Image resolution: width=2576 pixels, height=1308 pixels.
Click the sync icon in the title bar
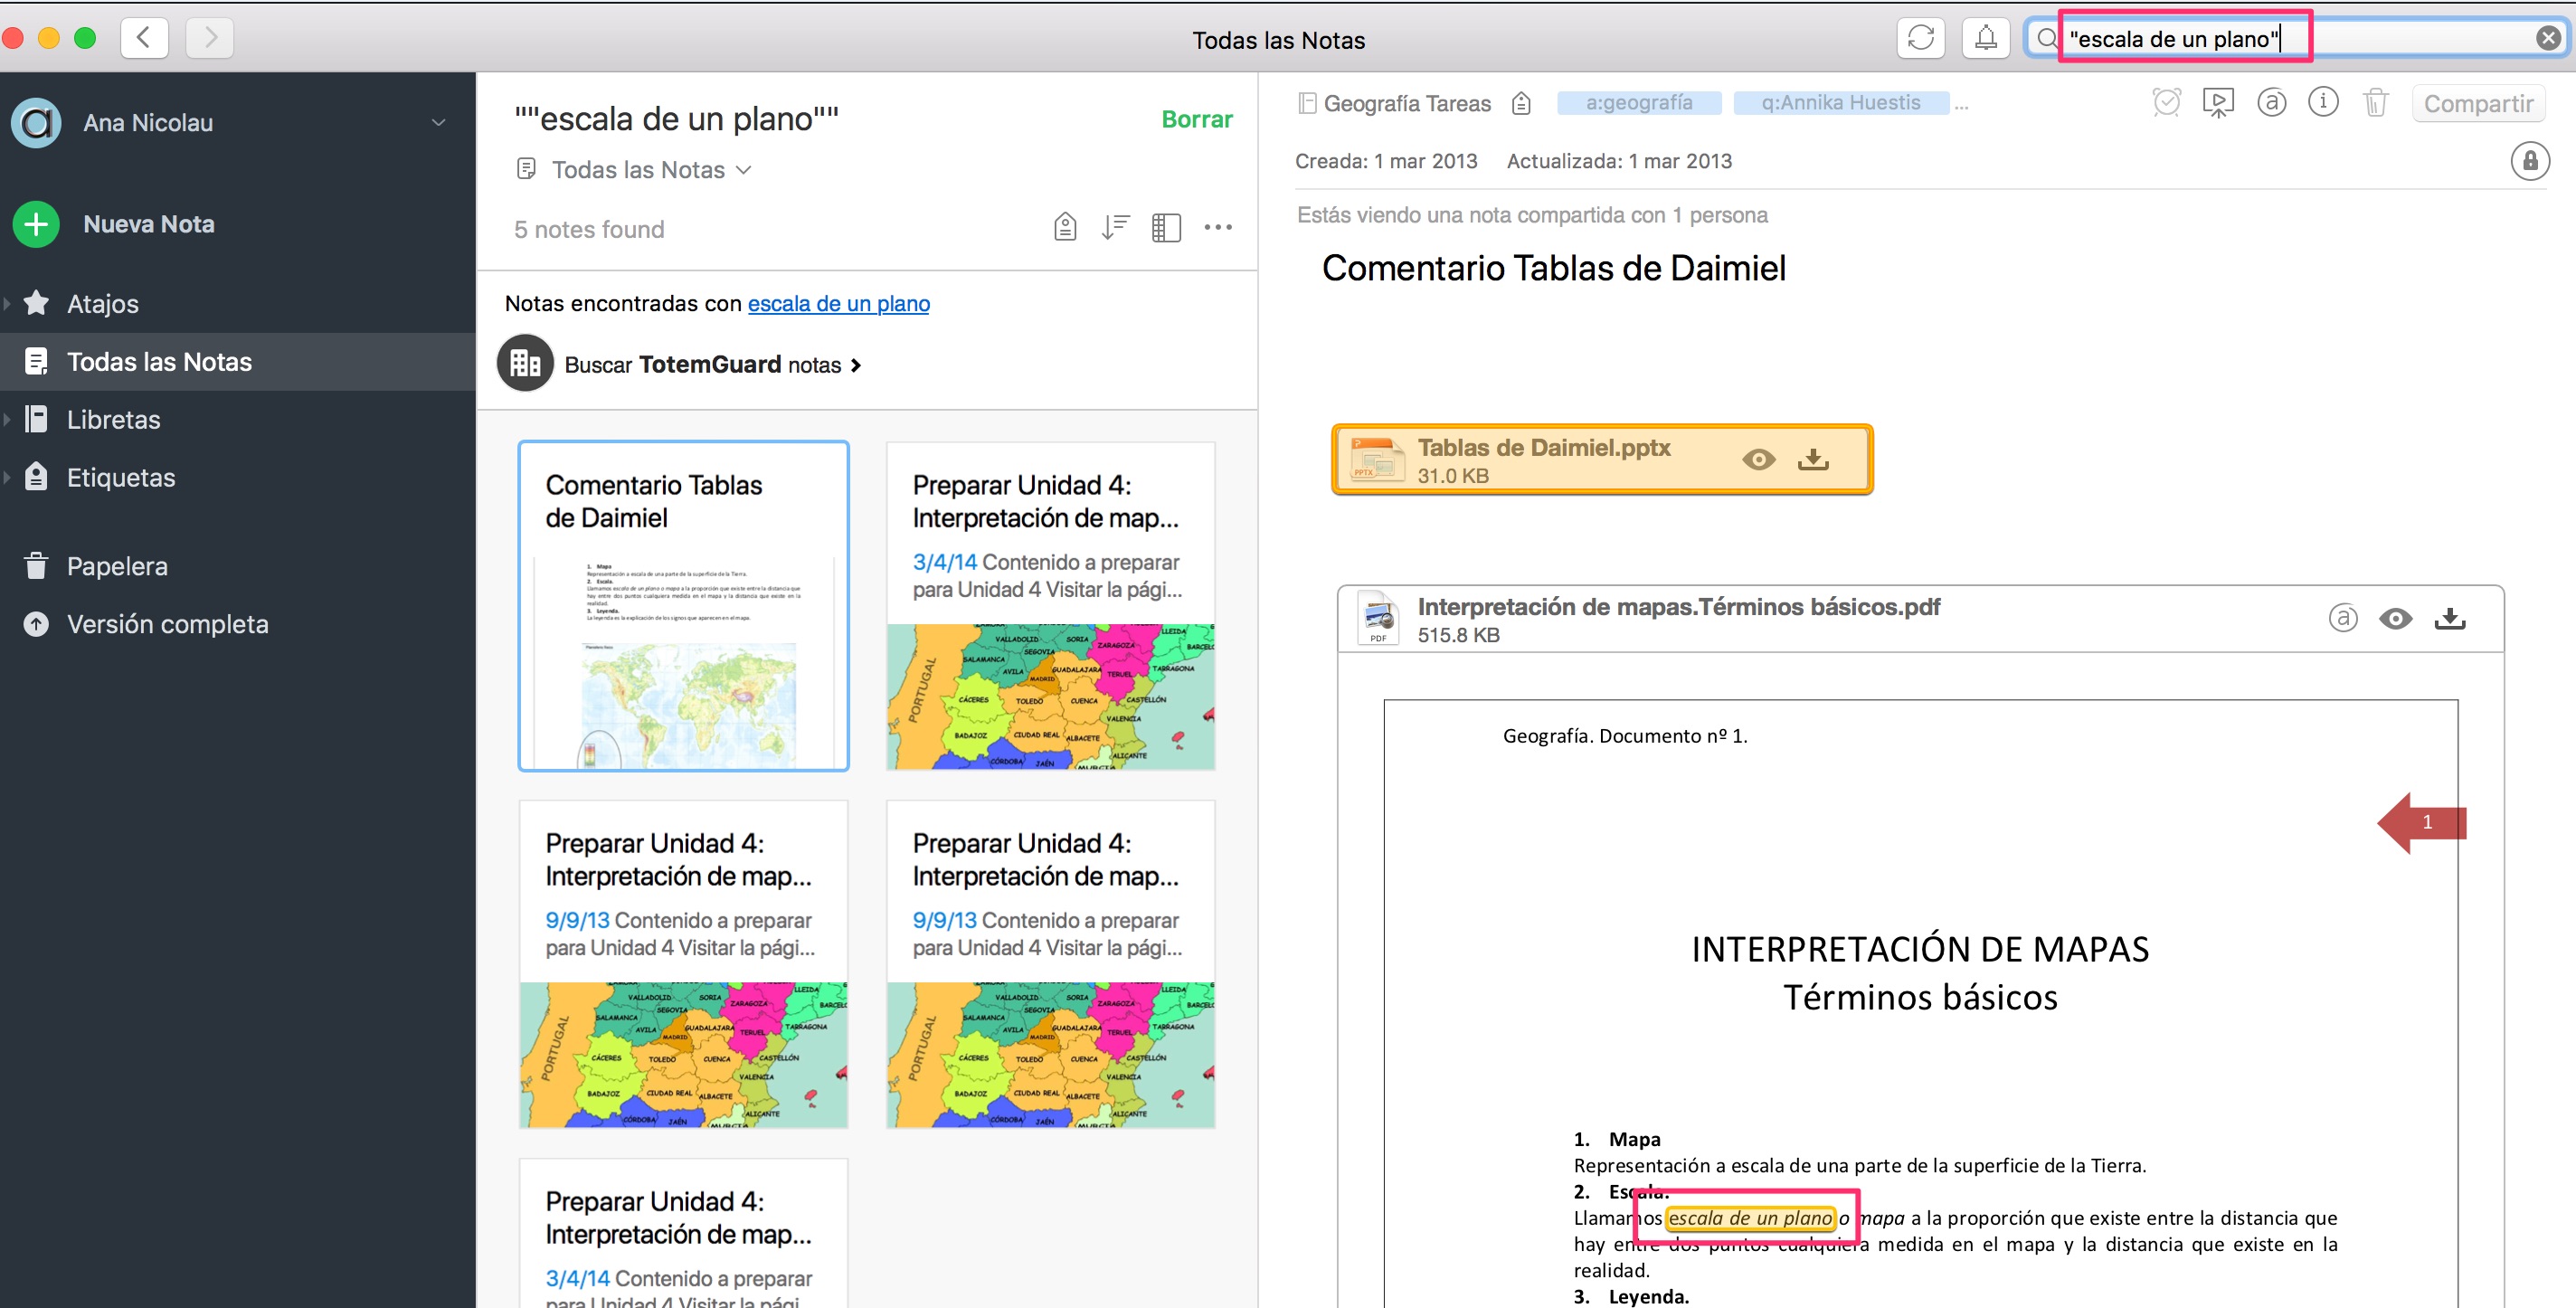click(x=1920, y=38)
